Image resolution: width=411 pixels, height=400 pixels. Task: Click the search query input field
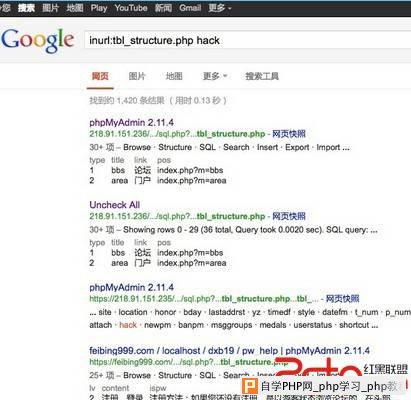(248, 40)
